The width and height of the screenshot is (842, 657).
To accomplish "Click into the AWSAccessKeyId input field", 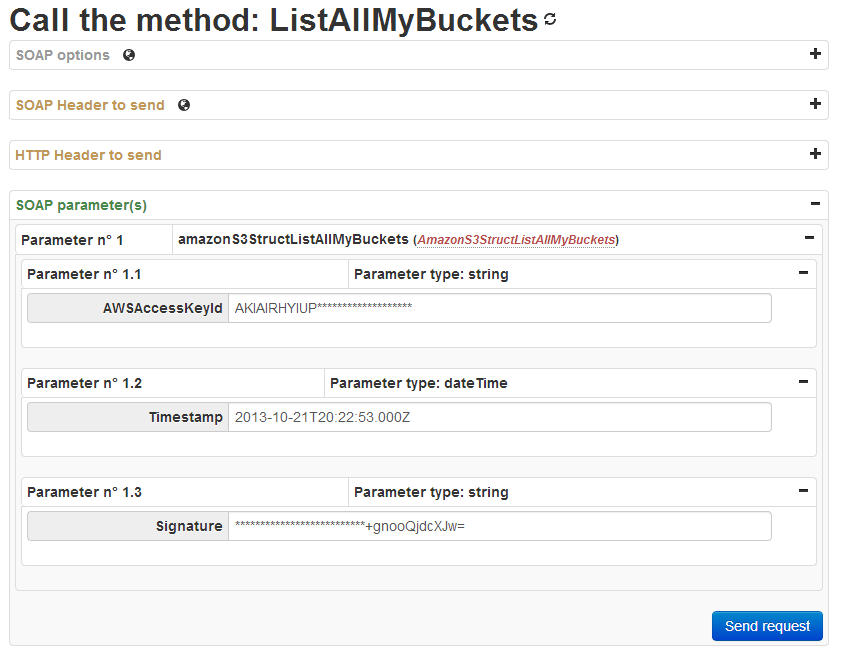I will coord(500,308).
